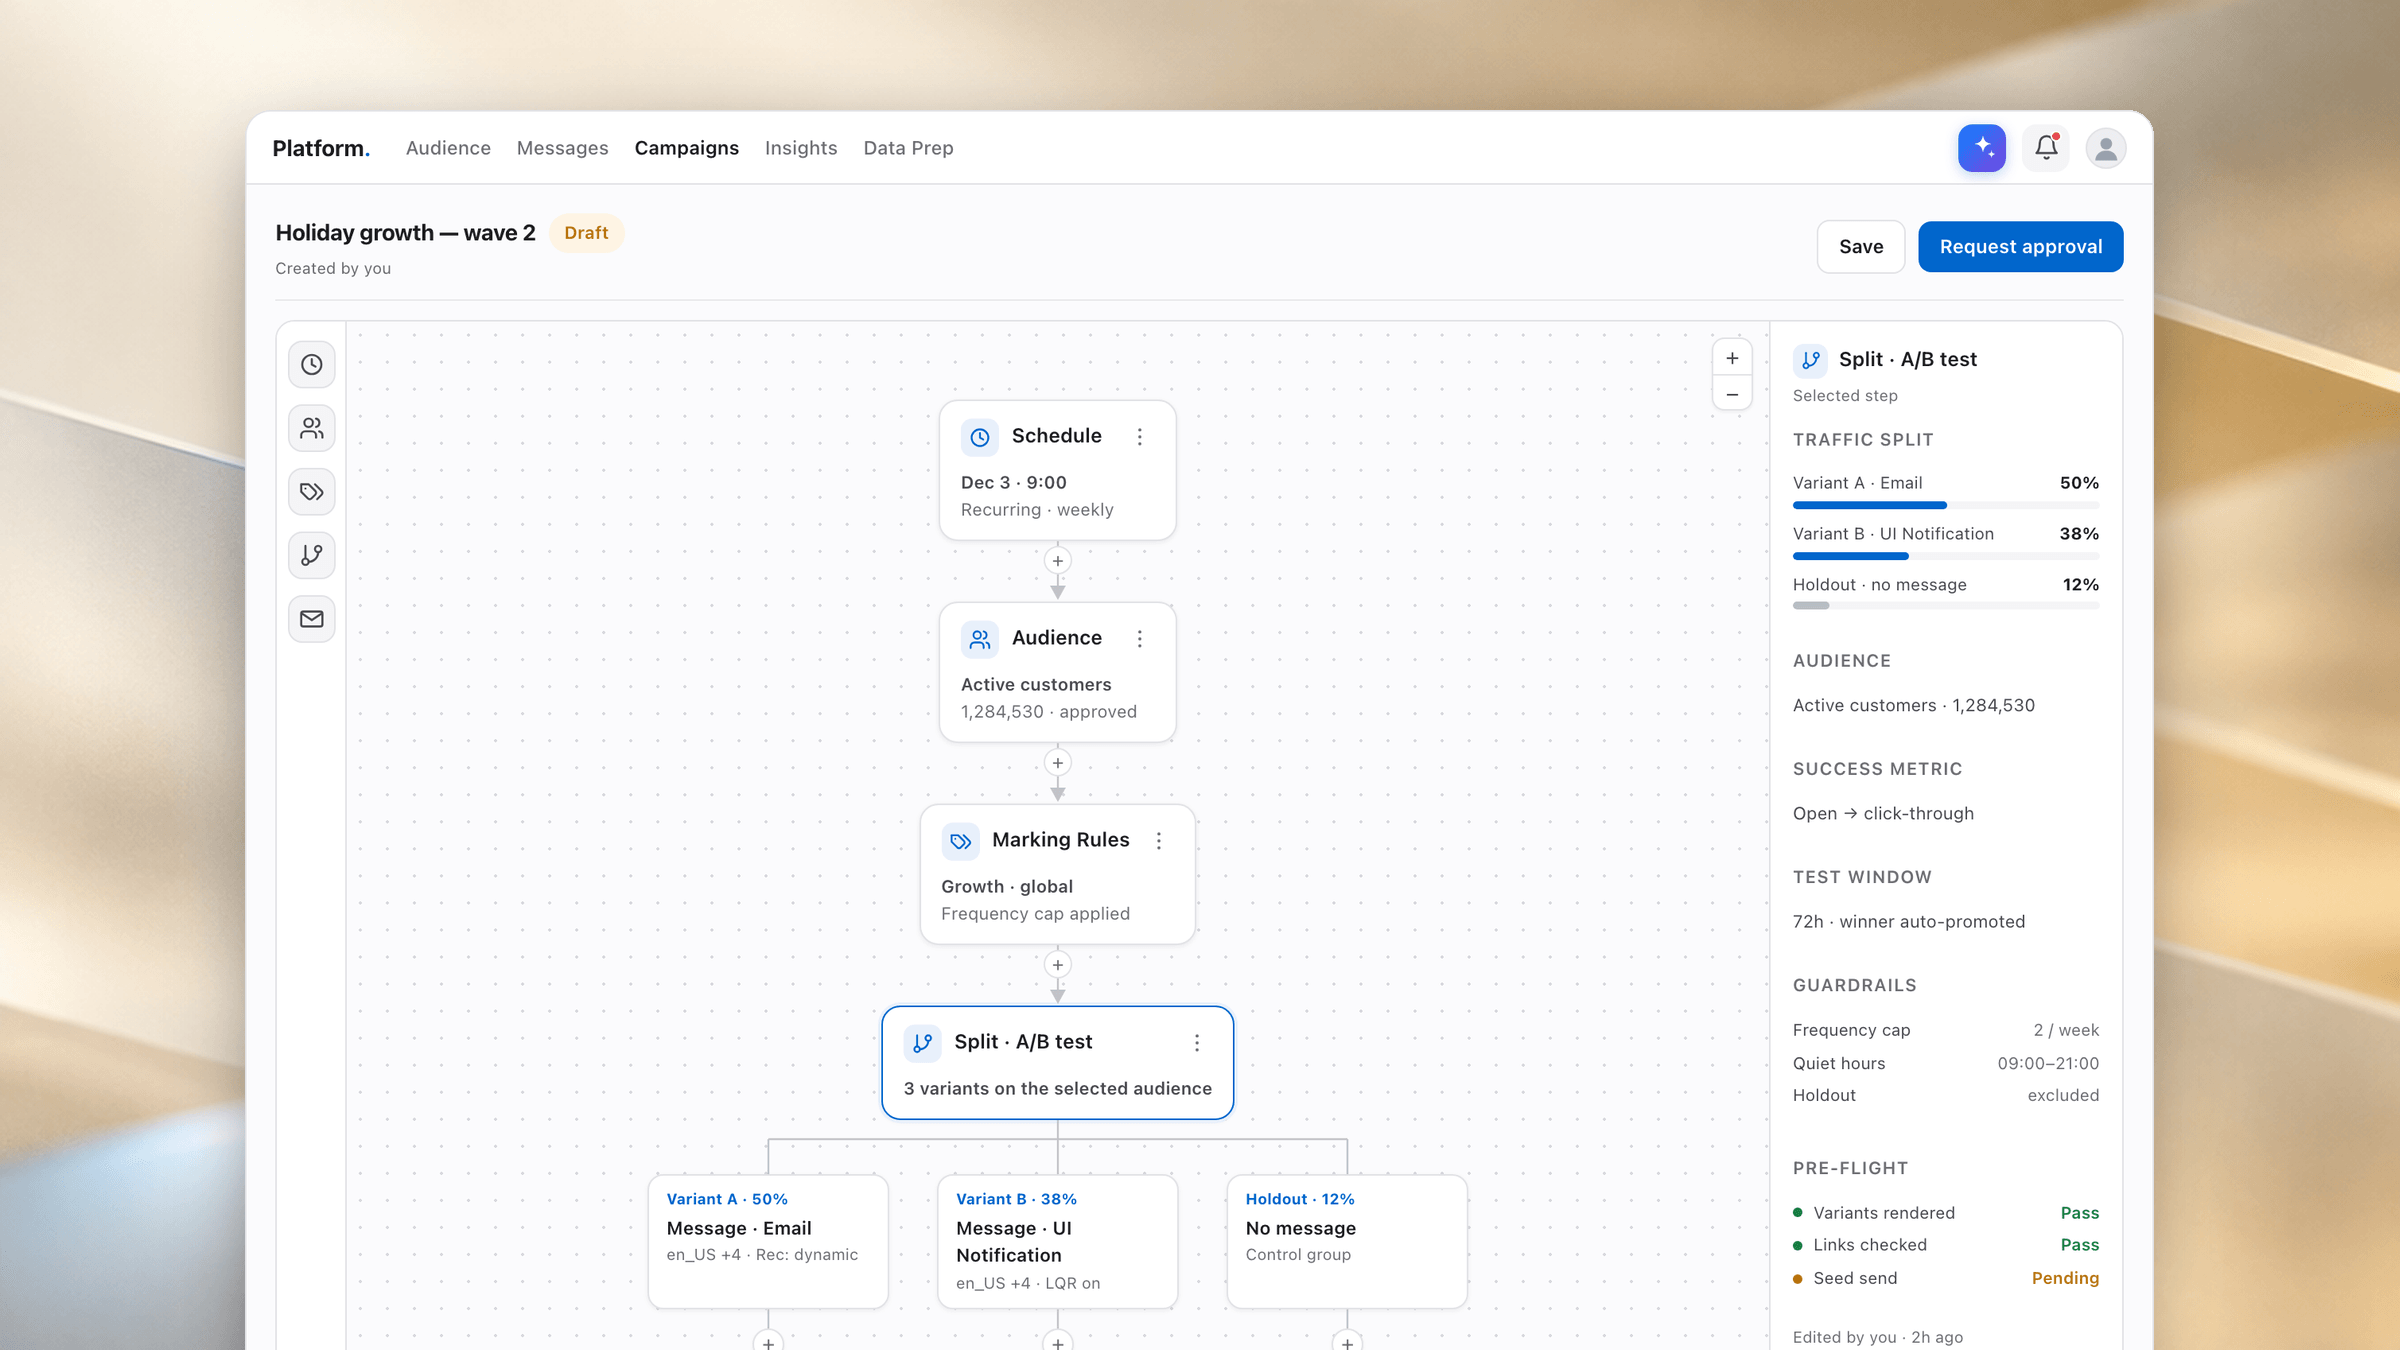This screenshot has width=2400, height=1350.
Task: Add step below Variant B card
Action: (x=1058, y=1342)
